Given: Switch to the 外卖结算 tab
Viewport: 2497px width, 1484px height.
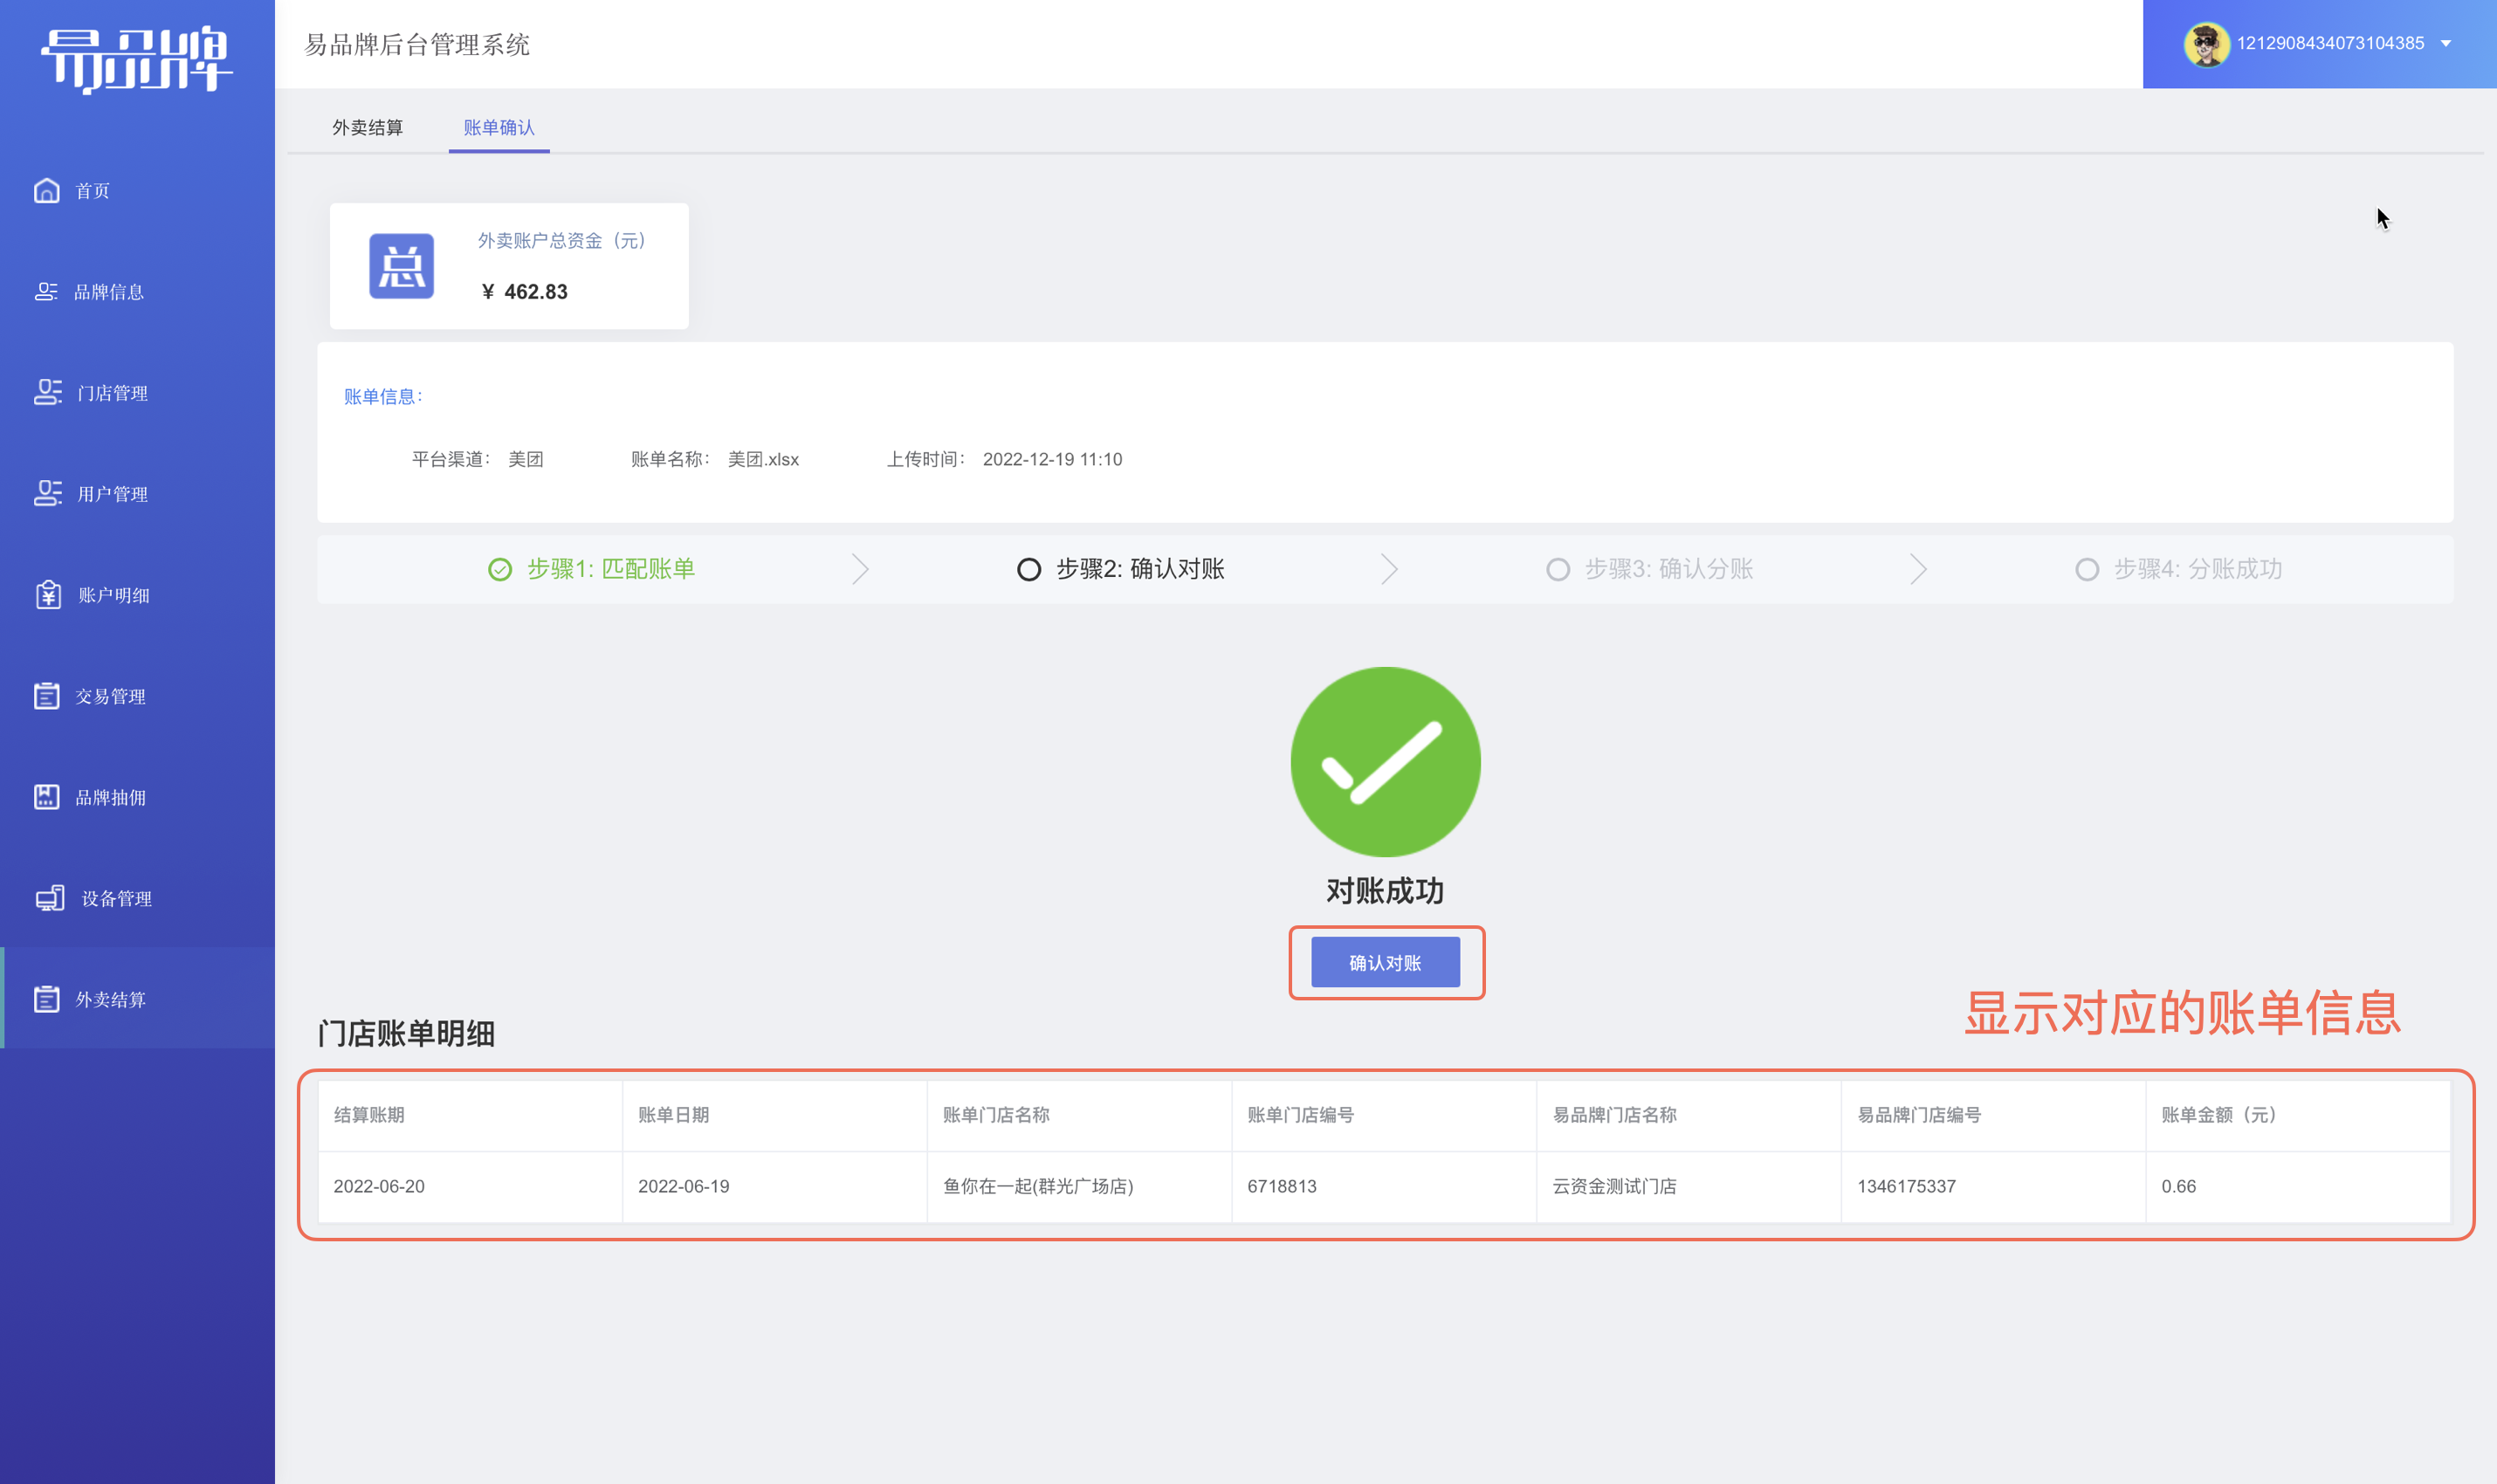Looking at the screenshot, I should point(367,127).
